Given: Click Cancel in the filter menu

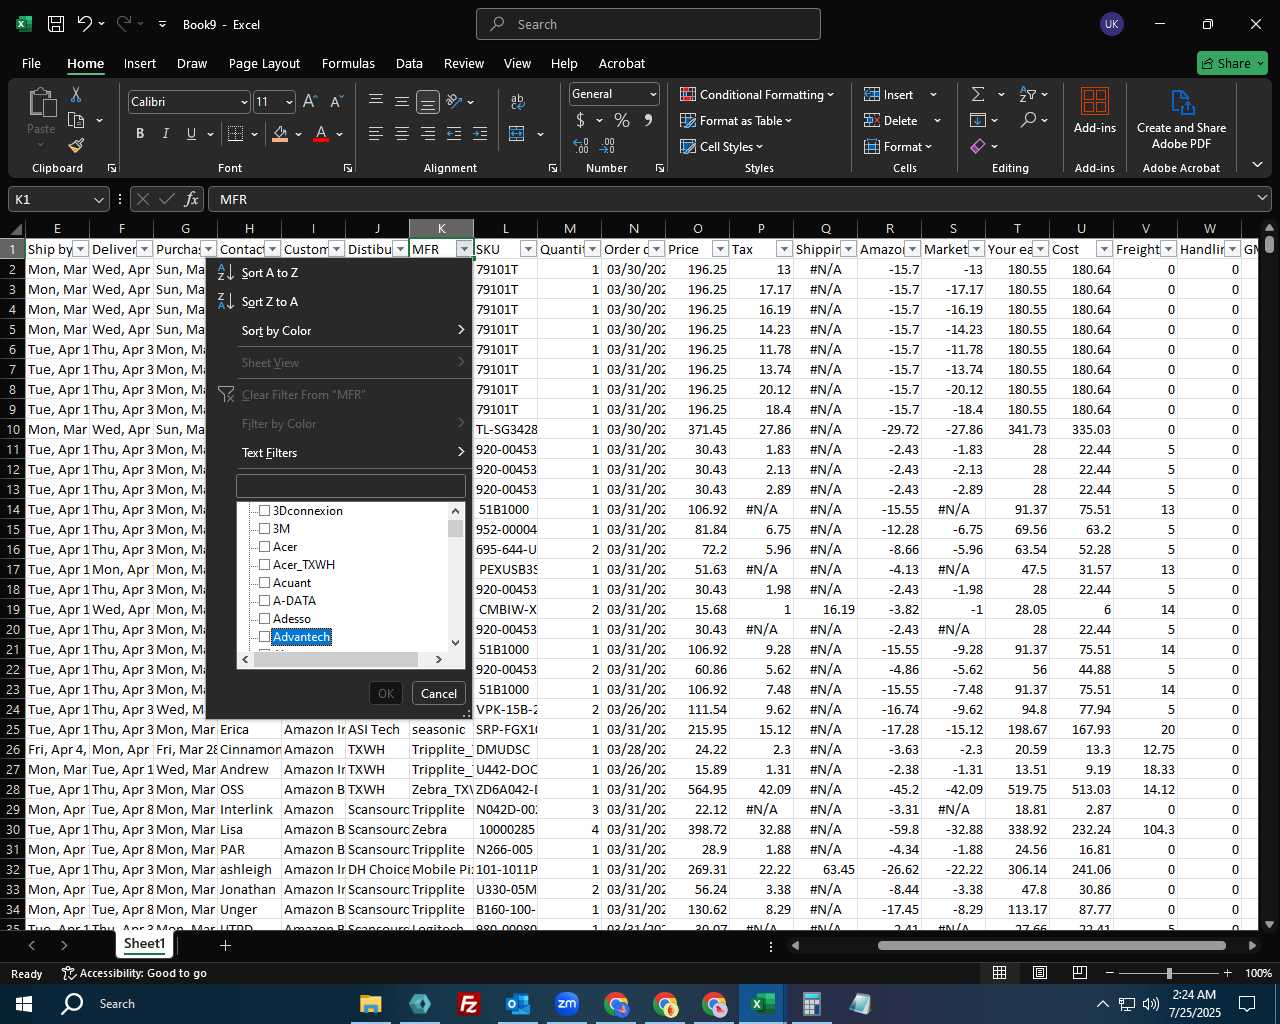Looking at the screenshot, I should tap(439, 693).
